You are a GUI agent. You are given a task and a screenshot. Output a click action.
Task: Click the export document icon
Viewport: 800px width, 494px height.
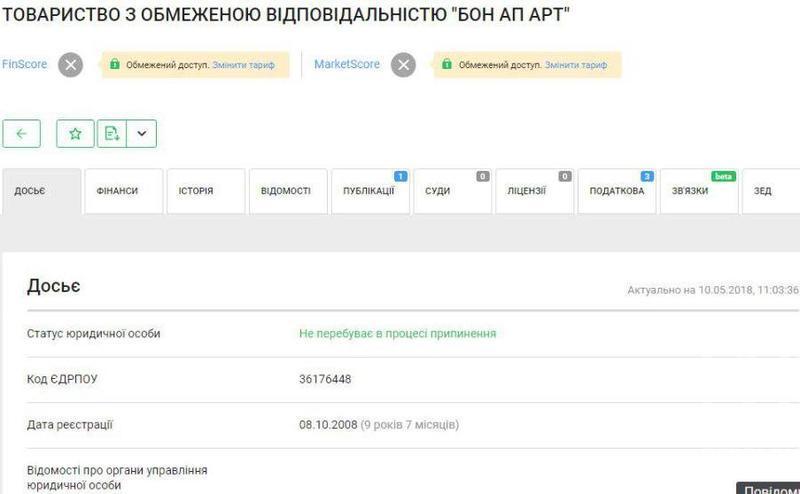112,134
